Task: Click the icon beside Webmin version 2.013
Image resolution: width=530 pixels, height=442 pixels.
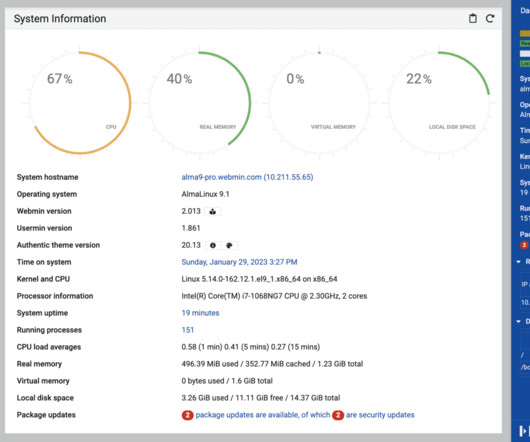Action: tap(212, 212)
